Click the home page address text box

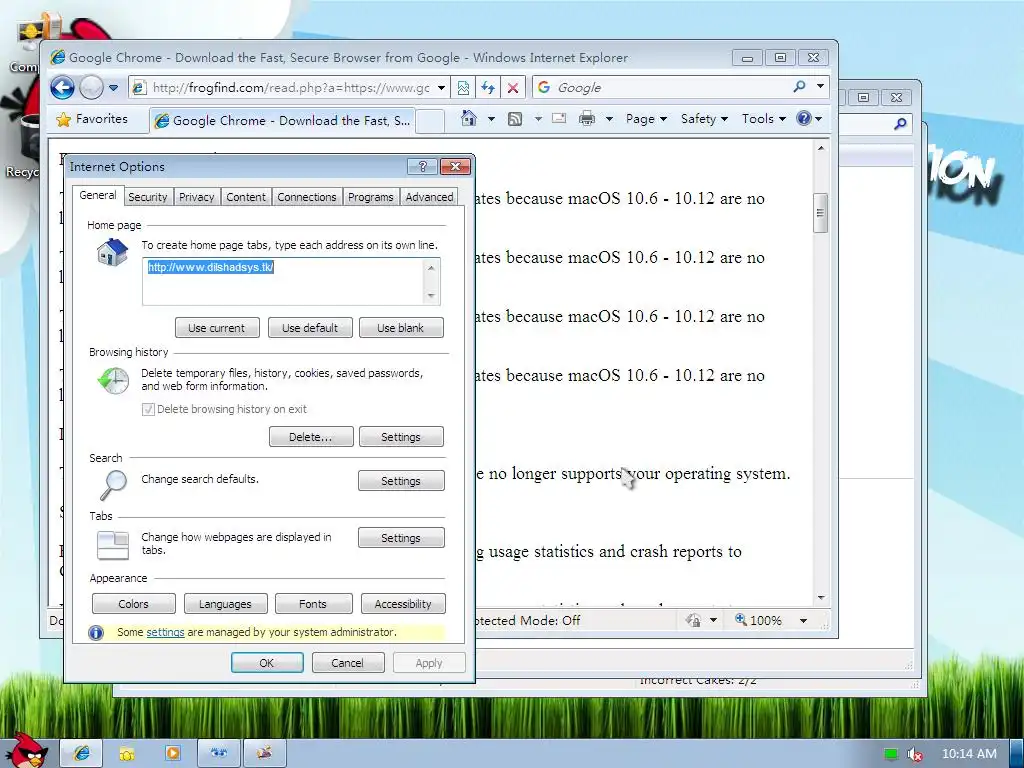(284, 281)
